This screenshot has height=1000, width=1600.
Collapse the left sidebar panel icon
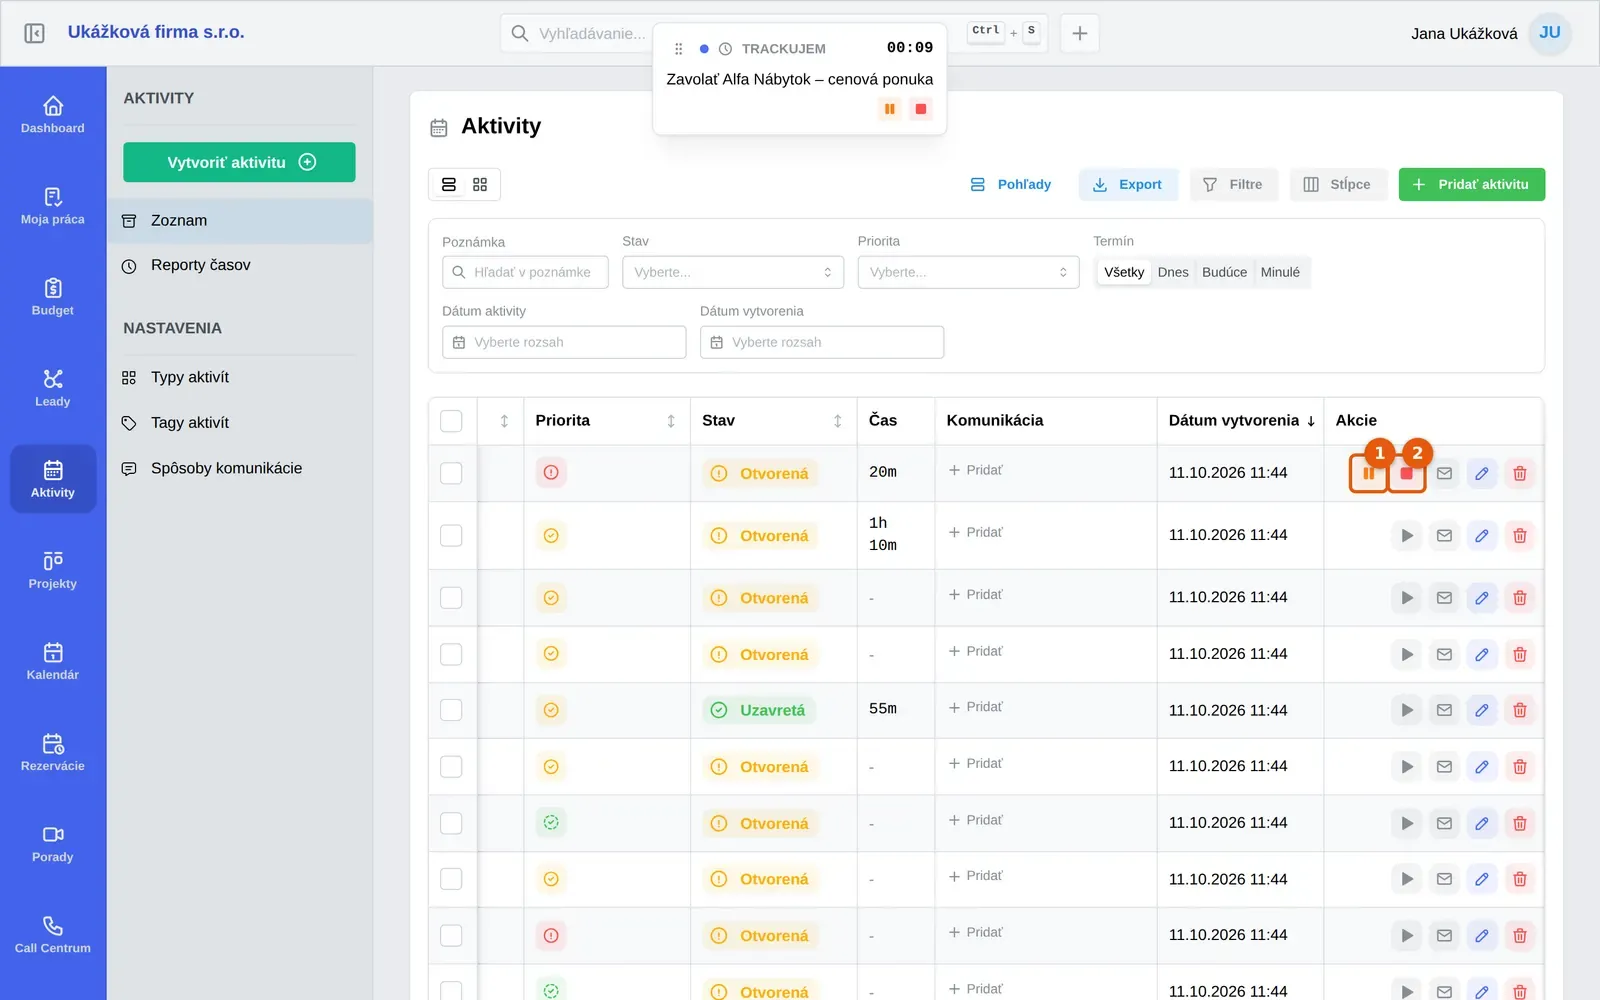pyautogui.click(x=34, y=33)
